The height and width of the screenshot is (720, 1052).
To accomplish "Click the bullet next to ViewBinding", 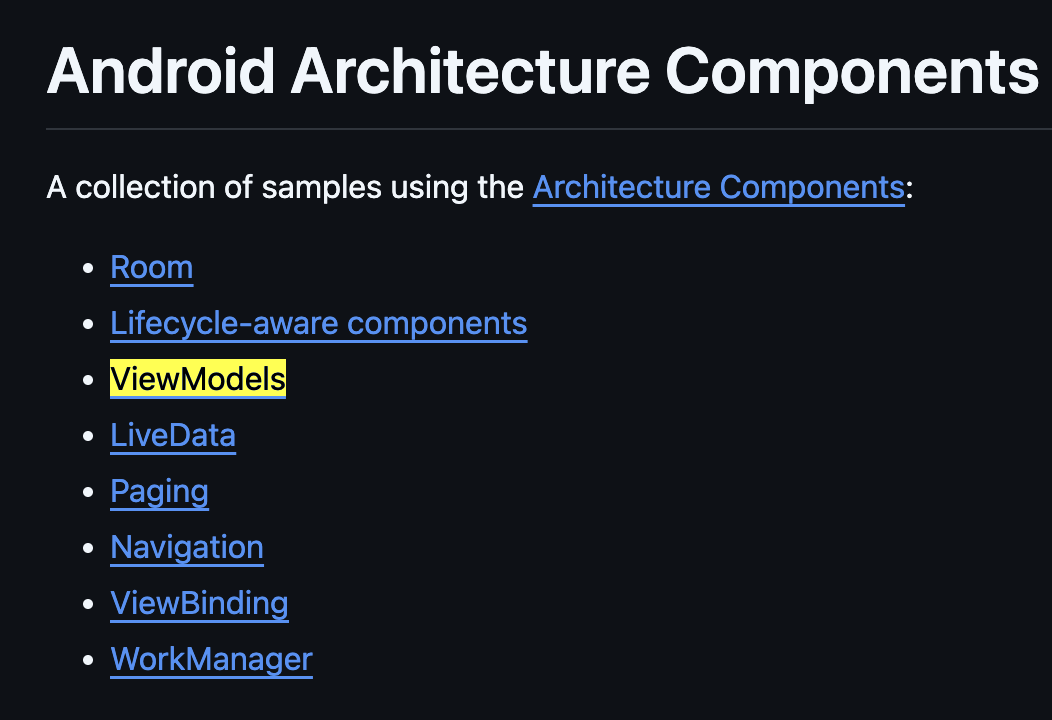I will pos(88,604).
